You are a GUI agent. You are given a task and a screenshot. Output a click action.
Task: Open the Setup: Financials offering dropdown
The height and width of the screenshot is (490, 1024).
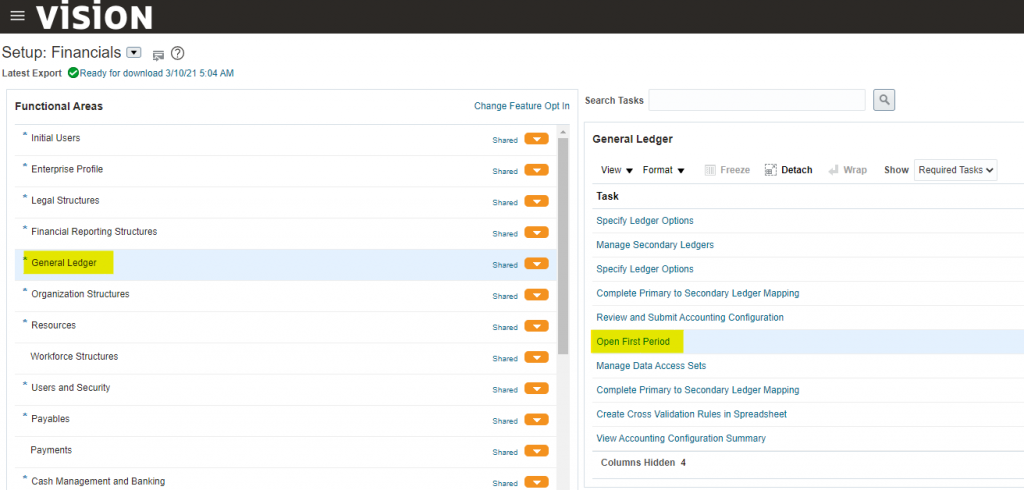click(135, 53)
